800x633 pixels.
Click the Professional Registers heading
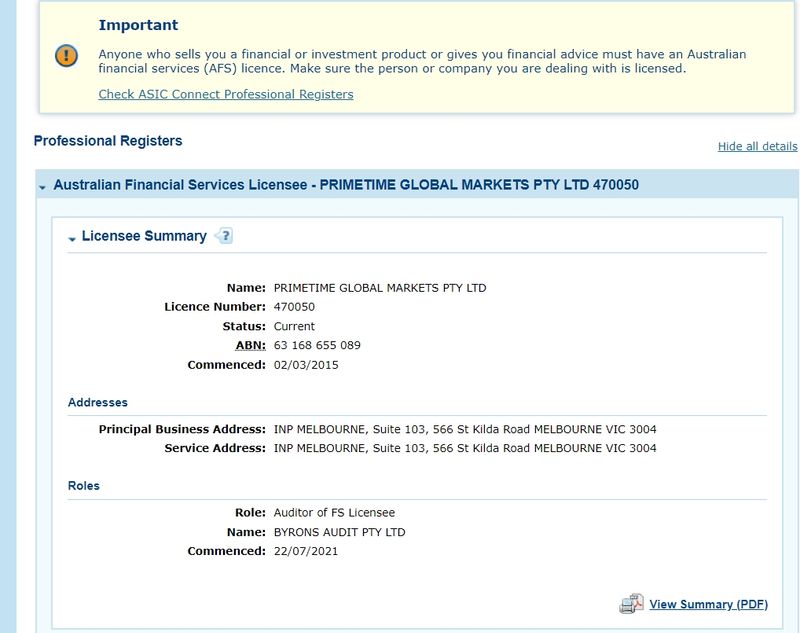[x=108, y=141]
